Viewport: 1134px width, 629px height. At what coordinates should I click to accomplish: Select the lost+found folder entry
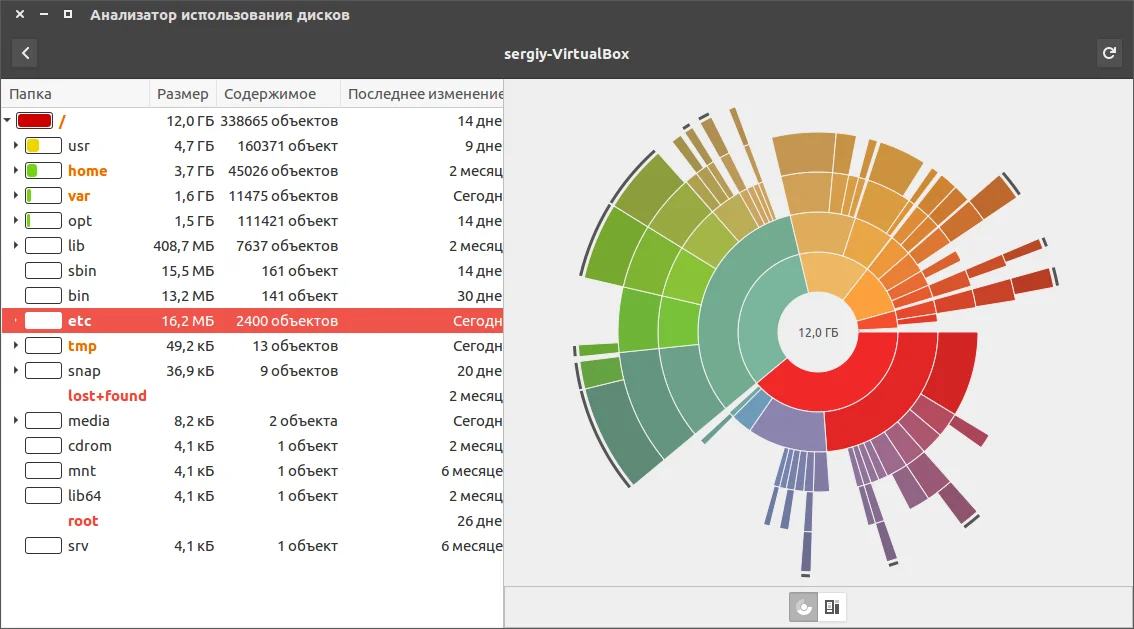[107, 396]
